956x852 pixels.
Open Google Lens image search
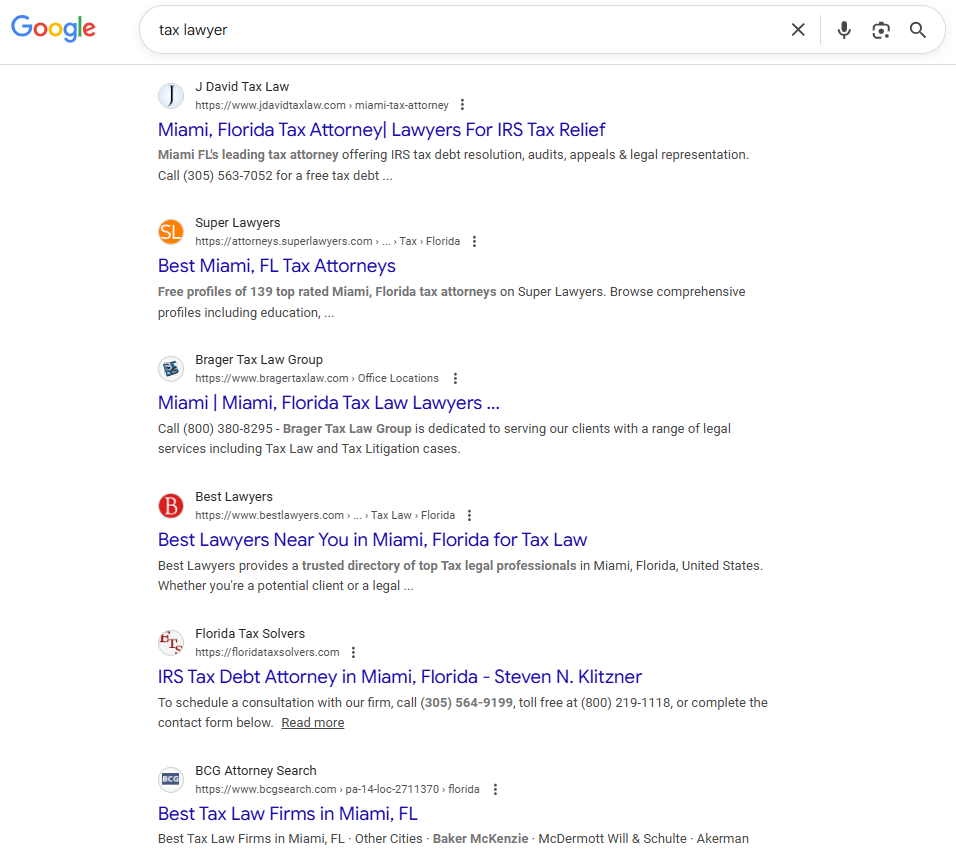pyautogui.click(x=881, y=30)
